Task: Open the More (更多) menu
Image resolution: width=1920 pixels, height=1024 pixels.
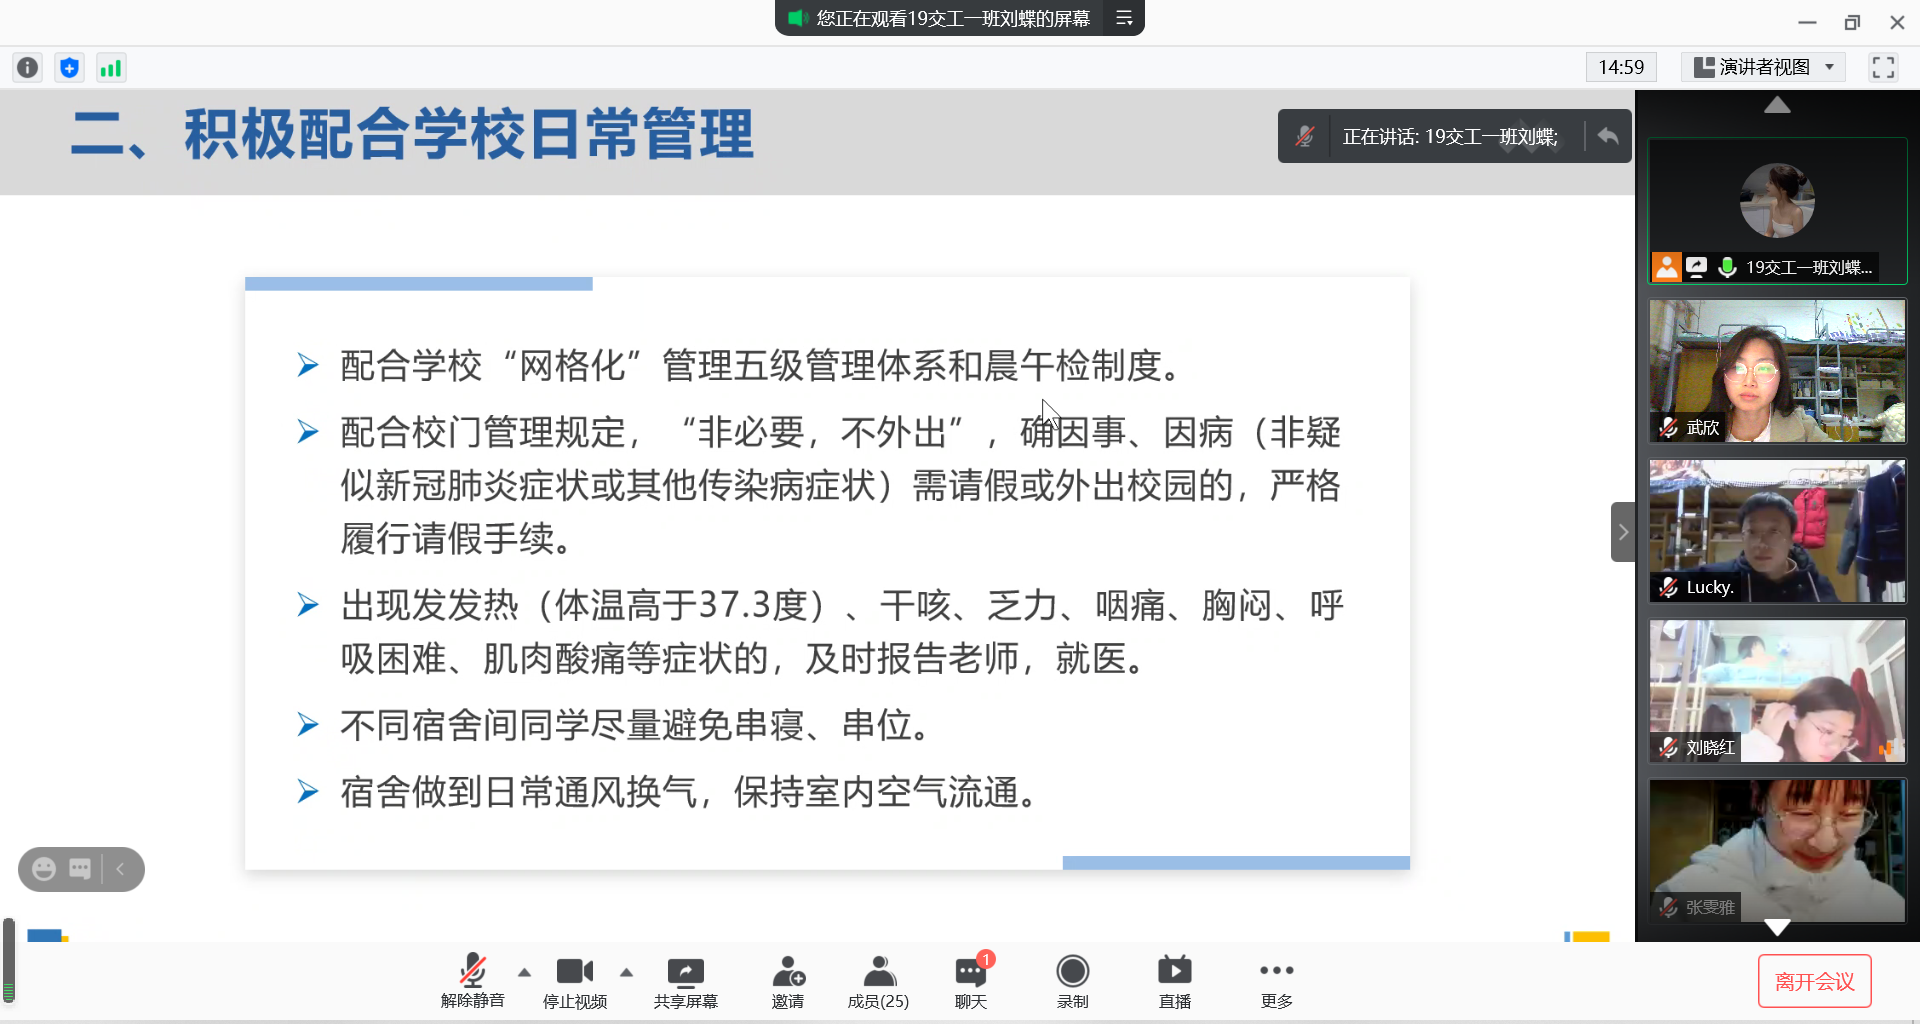Action: pyautogui.click(x=1276, y=981)
